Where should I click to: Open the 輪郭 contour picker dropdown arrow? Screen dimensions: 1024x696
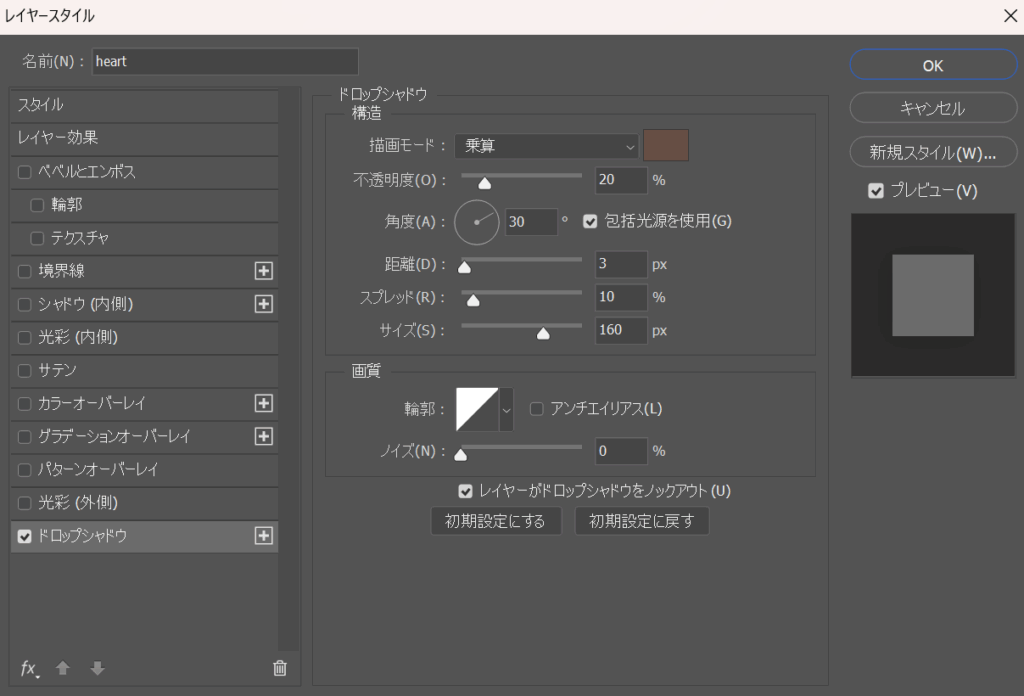tap(506, 409)
